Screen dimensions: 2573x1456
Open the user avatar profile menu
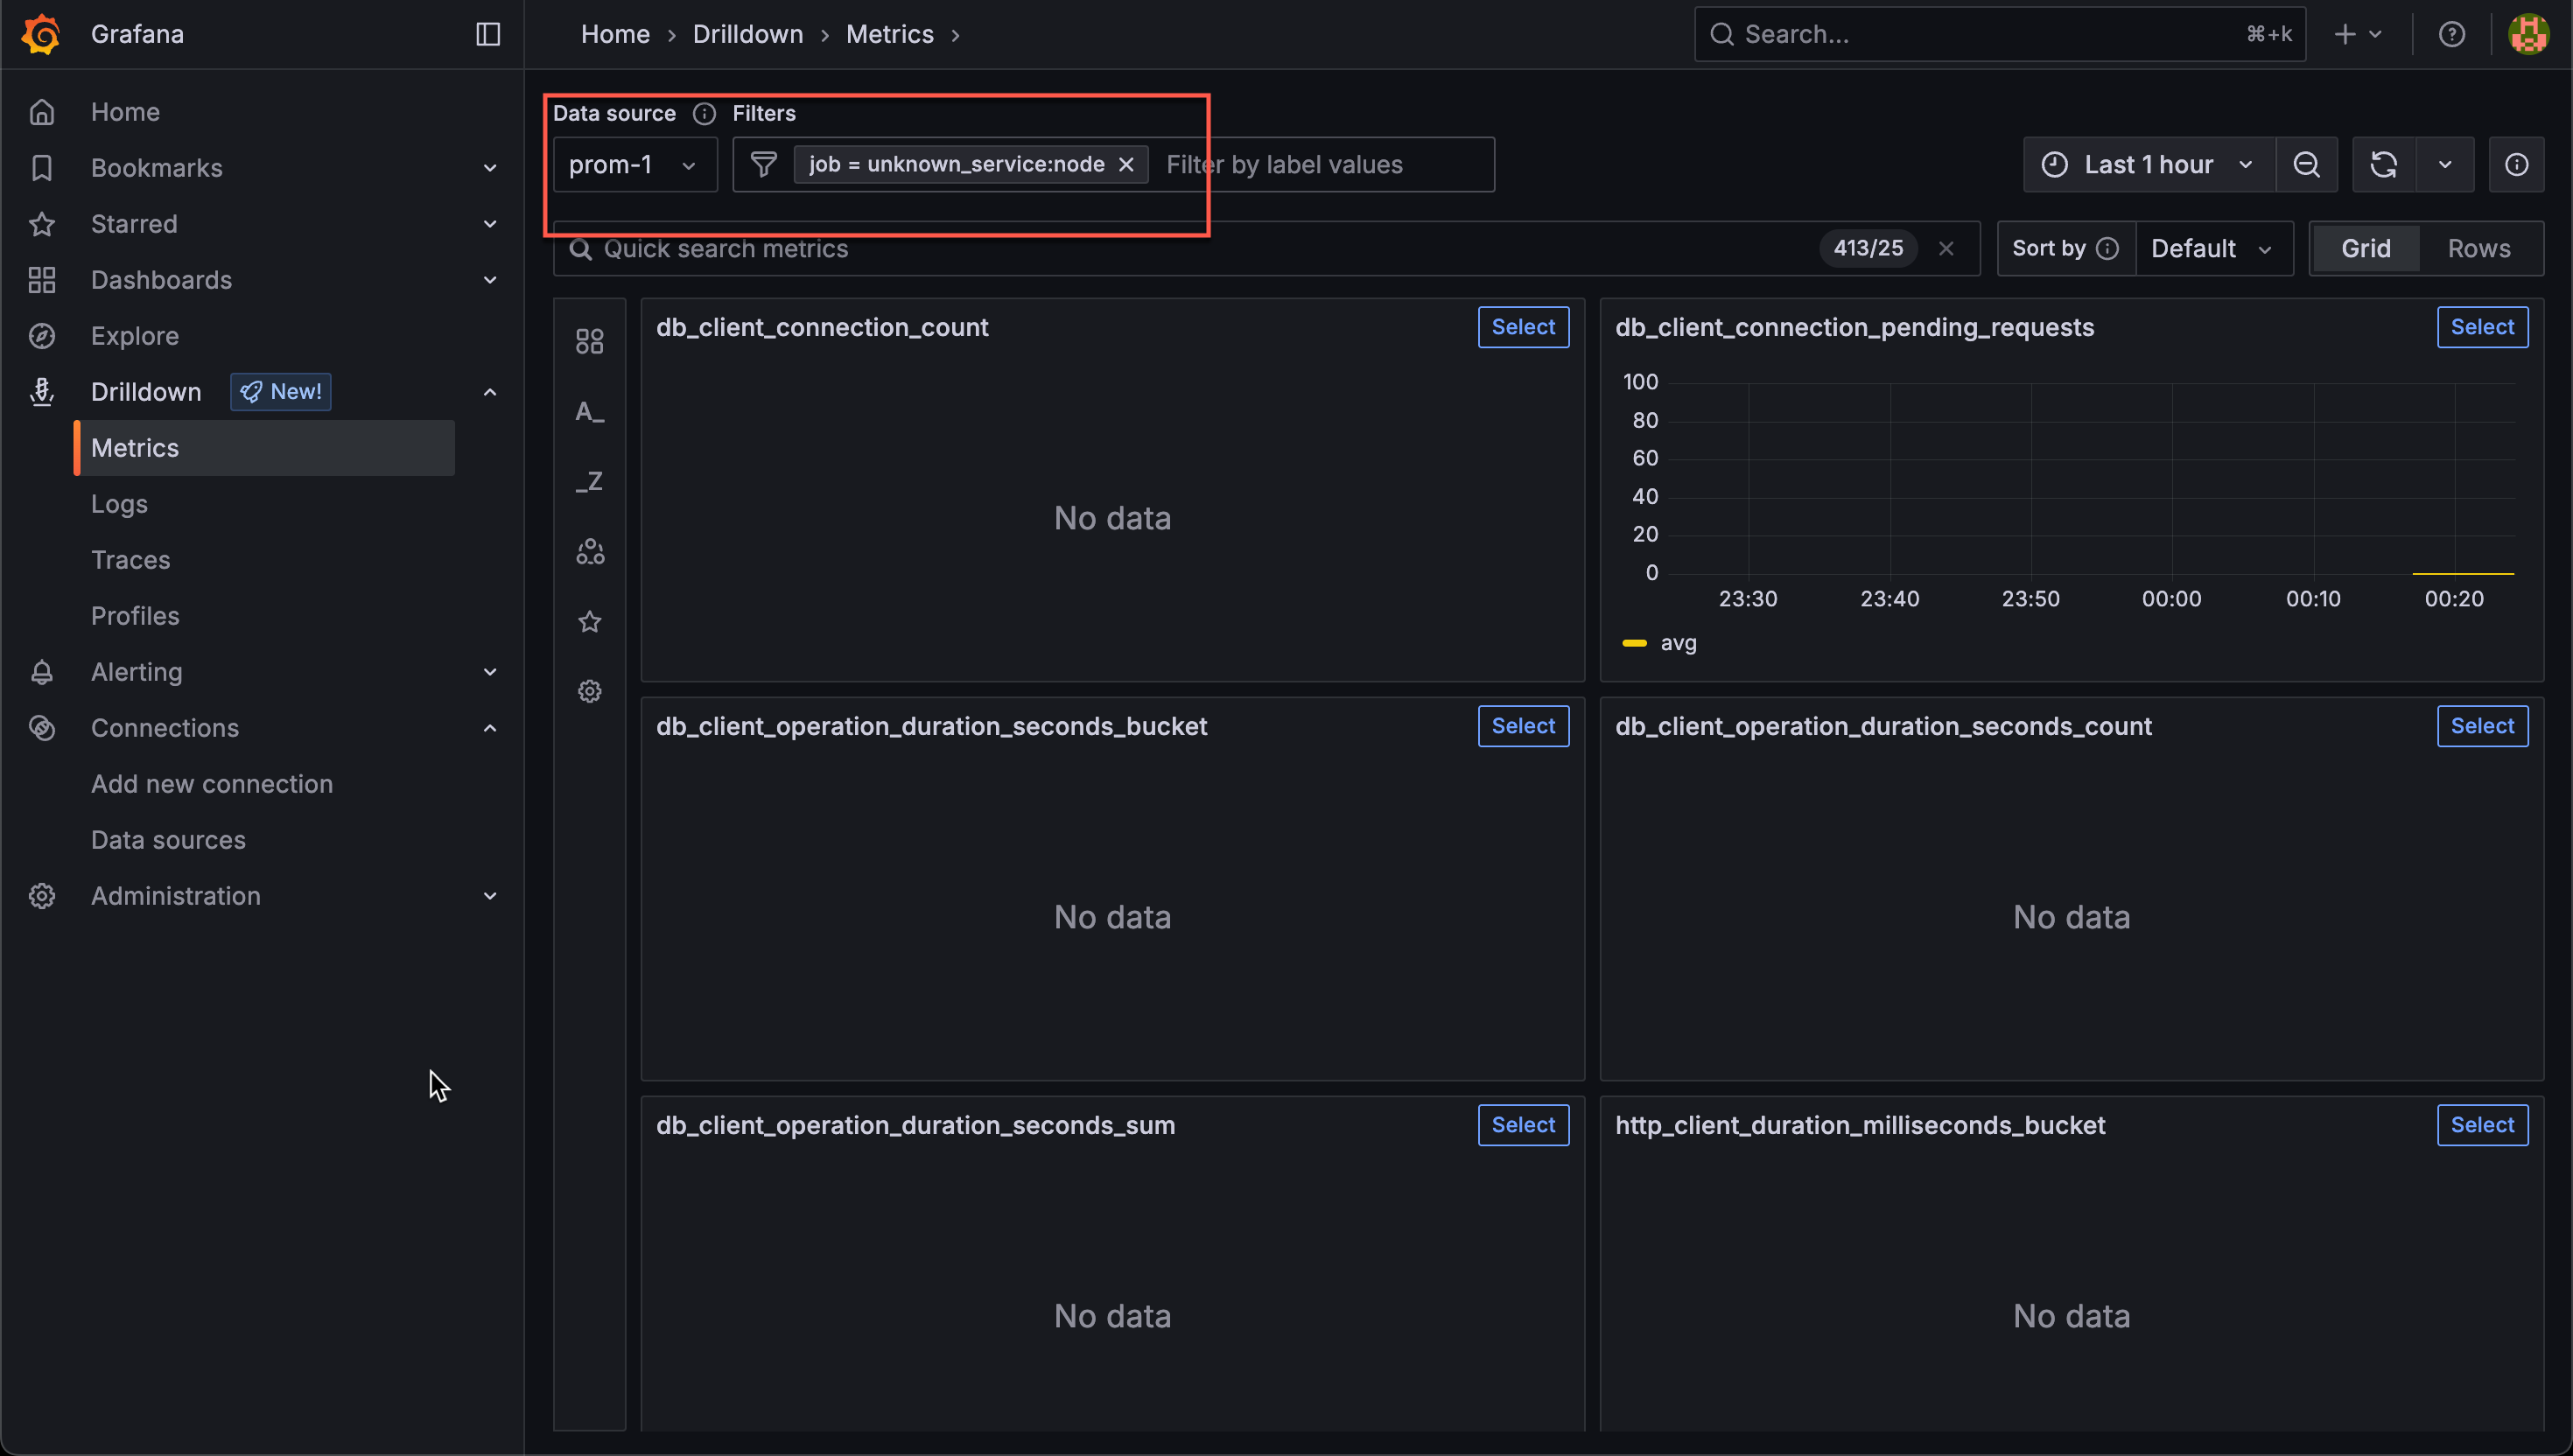[2528, 34]
